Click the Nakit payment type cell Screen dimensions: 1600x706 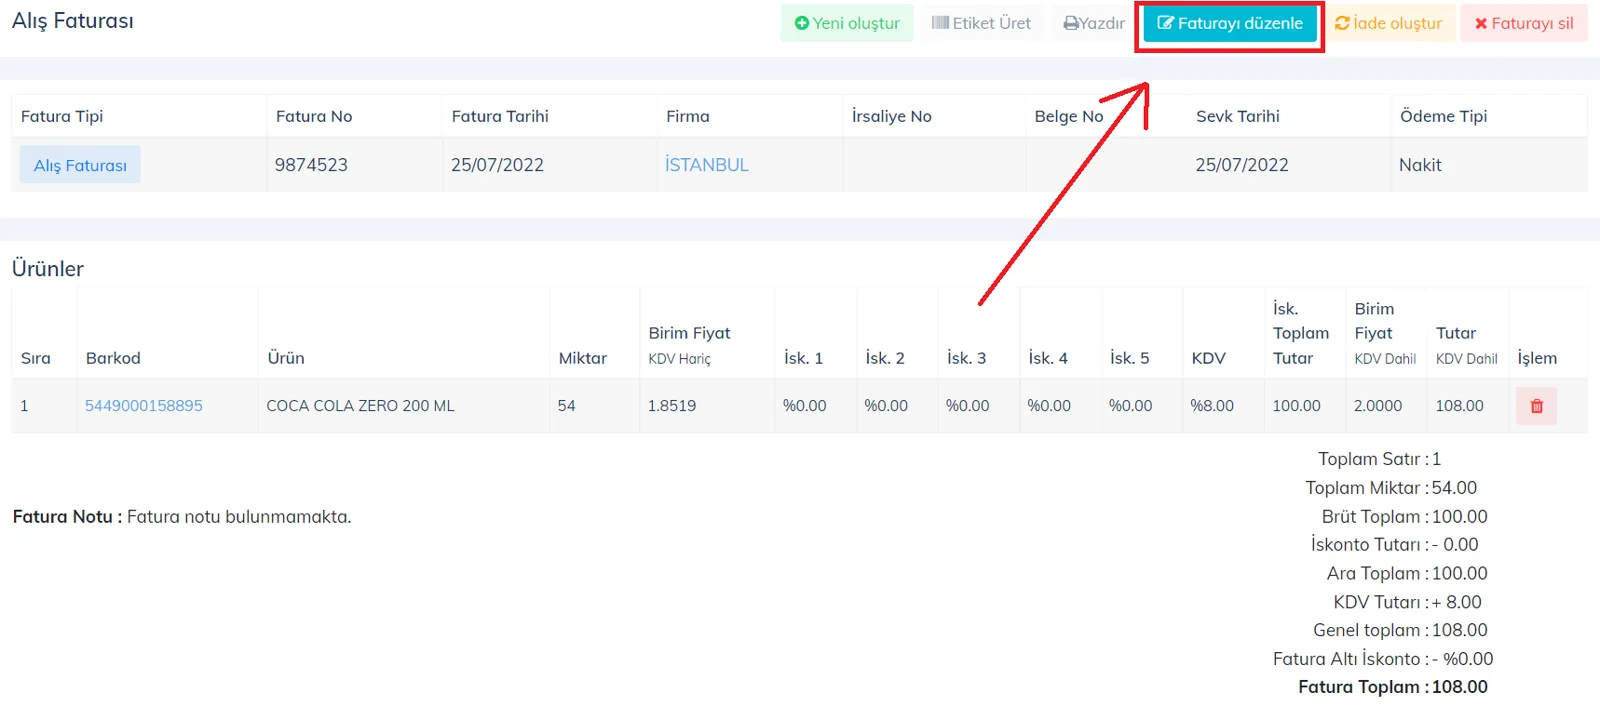tap(1420, 165)
